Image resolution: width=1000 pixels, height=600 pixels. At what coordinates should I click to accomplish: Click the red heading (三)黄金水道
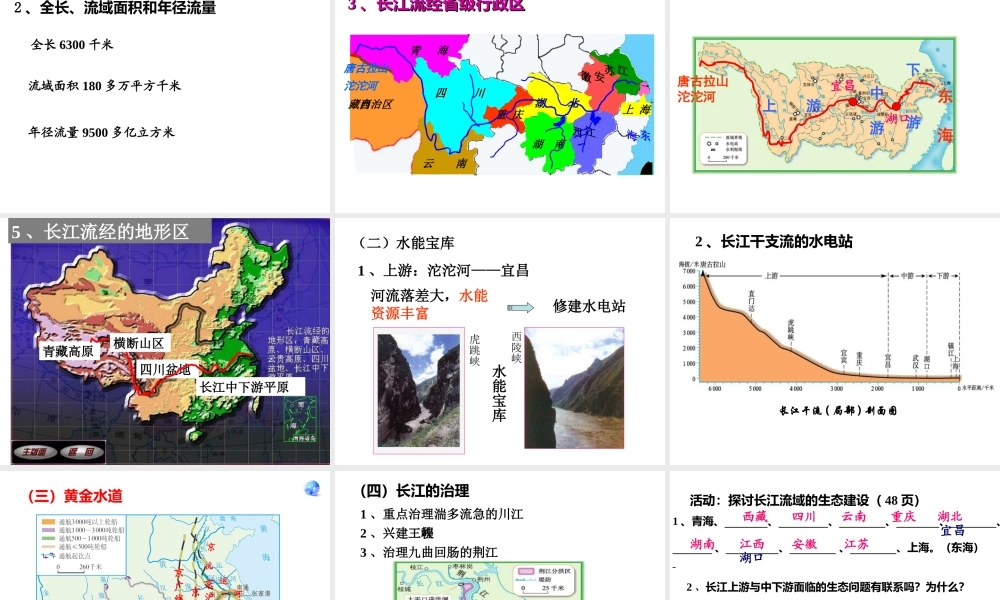point(75,496)
